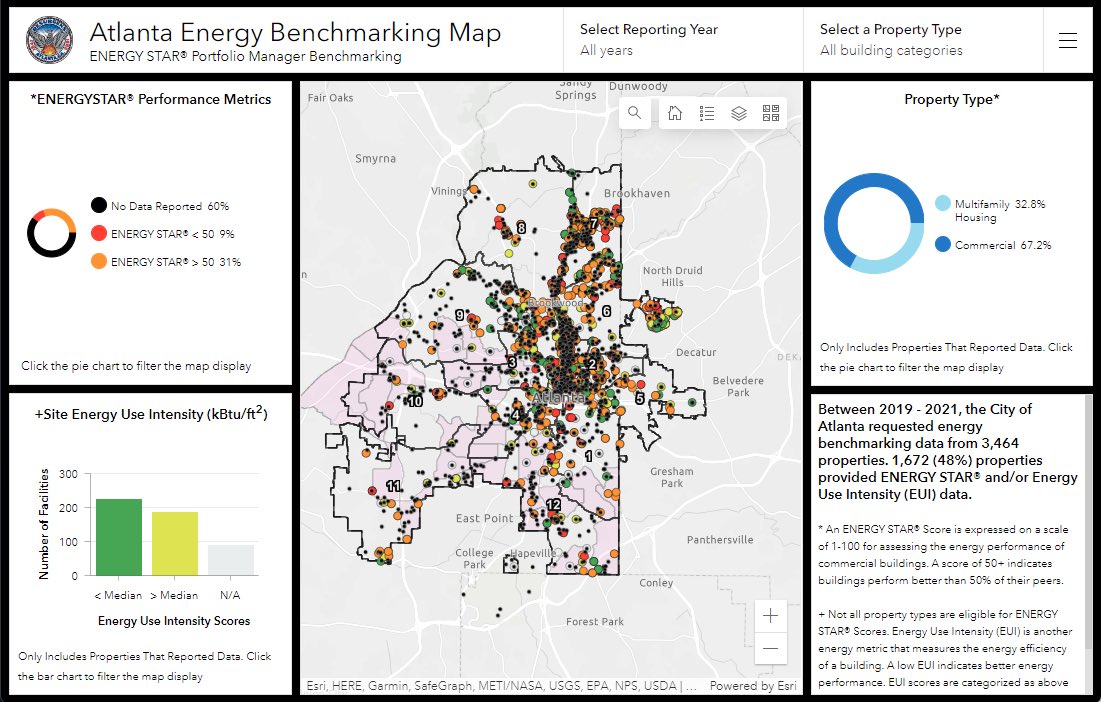The height and width of the screenshot is (702, 1101).
Task: Click the Esri, HERE, Garmin attribution text
Action: [501, 686]
